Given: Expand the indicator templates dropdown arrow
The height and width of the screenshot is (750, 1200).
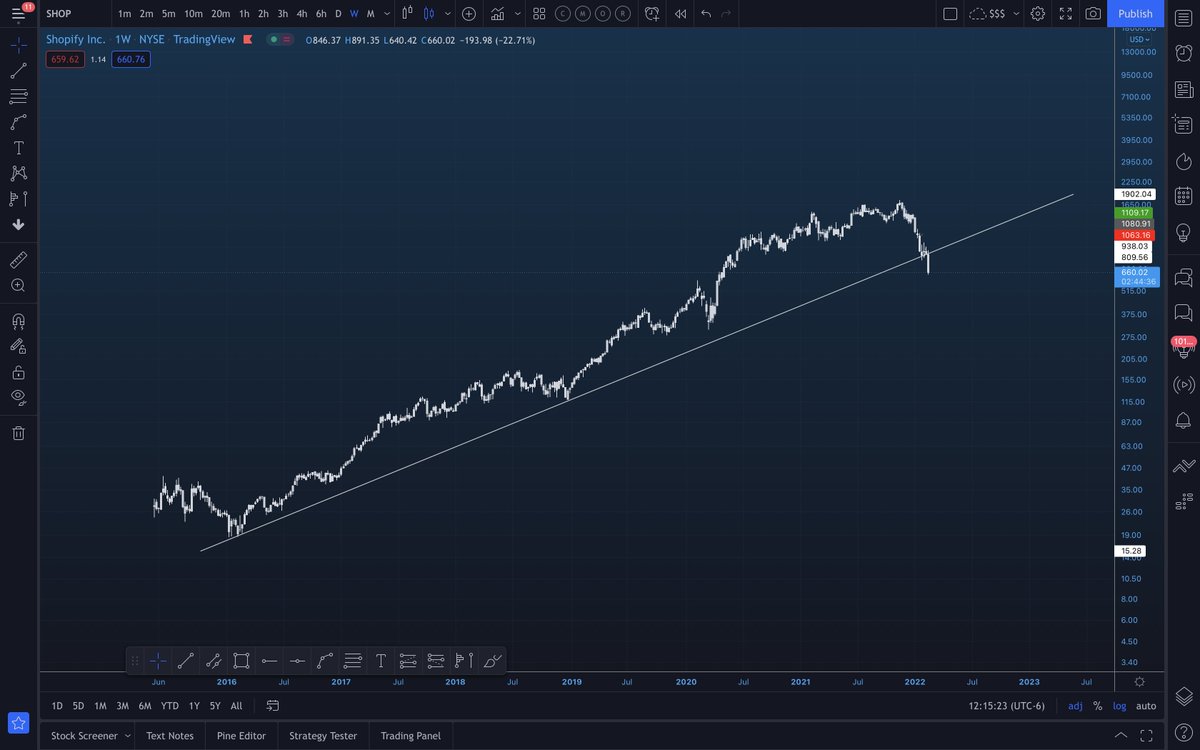Looking at the screenshot, I should pyautogui.click(x=517, y=14).
